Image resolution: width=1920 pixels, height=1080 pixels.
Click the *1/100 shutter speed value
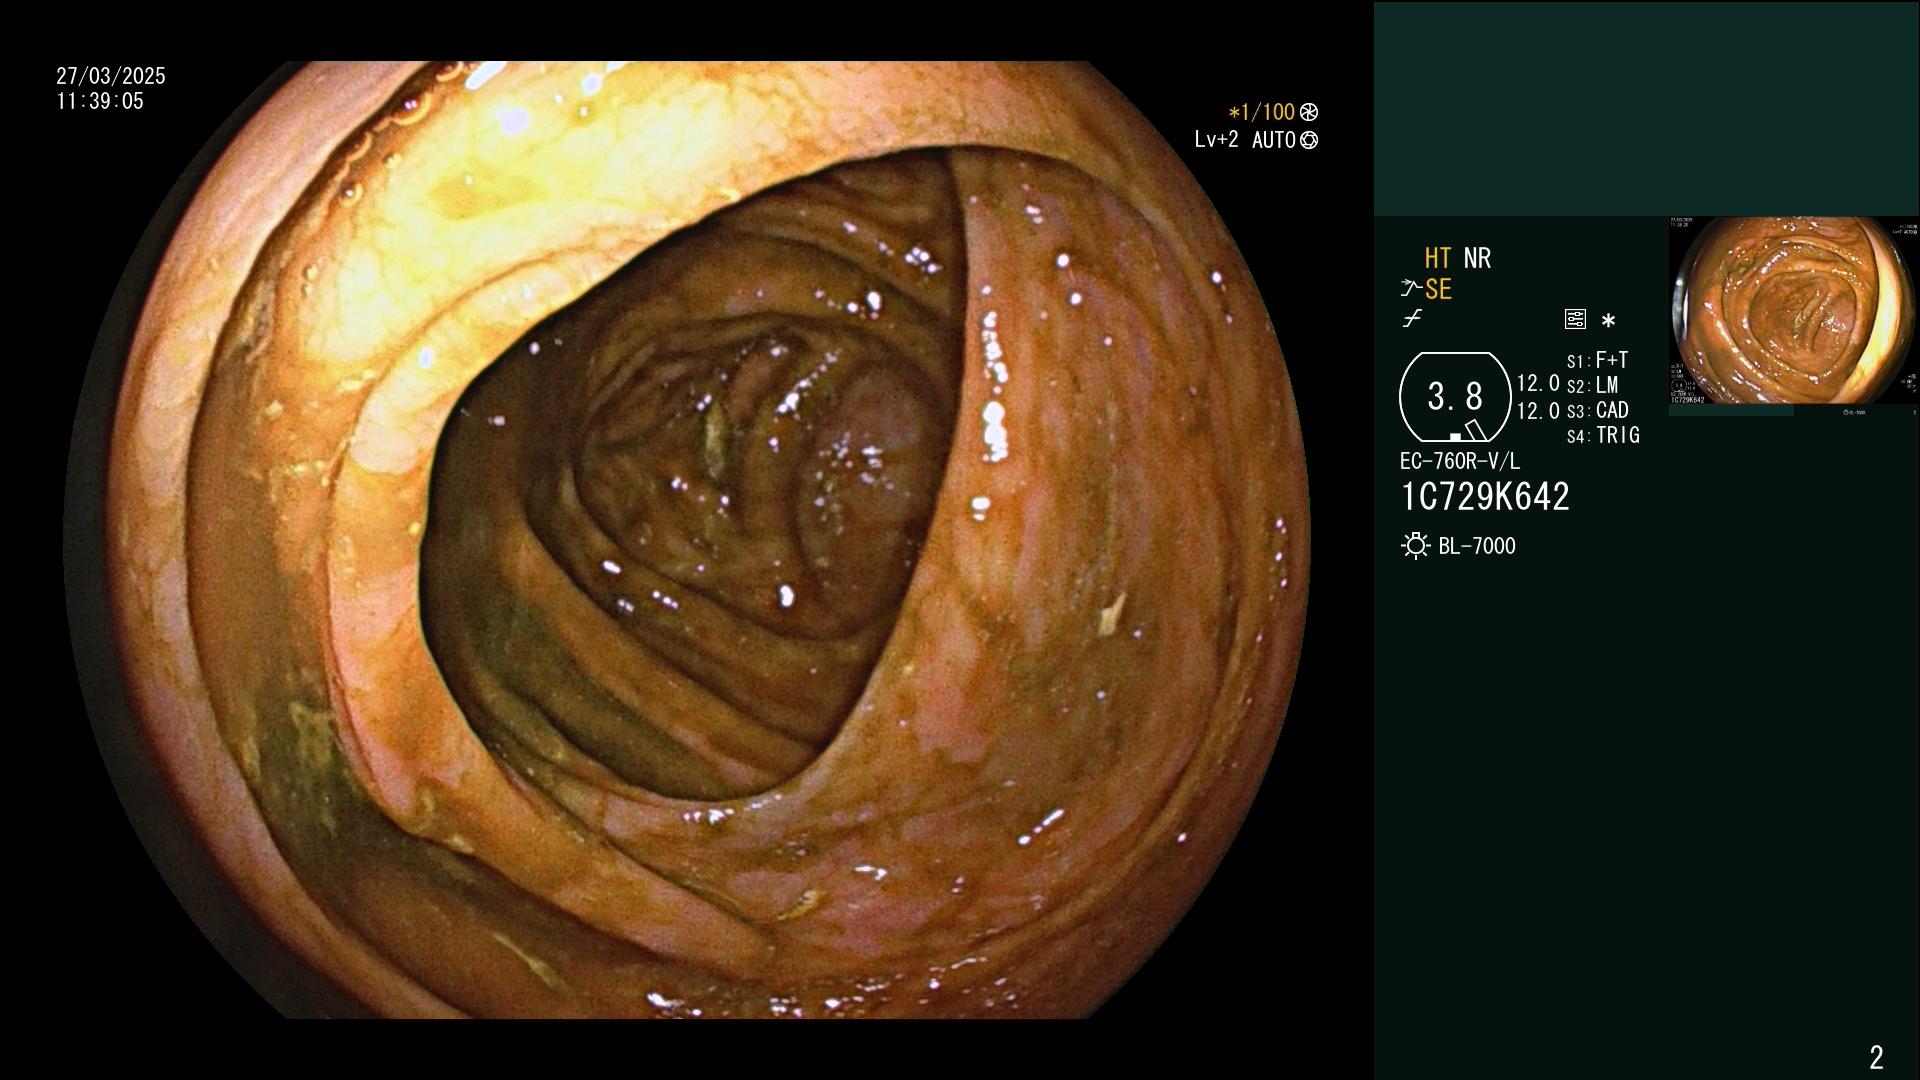[x=1261, y=112]
